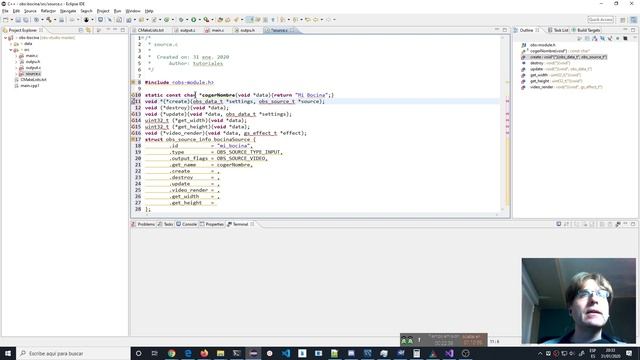
Task: Expand source.c node in Project Explorer
Action: 16,74
